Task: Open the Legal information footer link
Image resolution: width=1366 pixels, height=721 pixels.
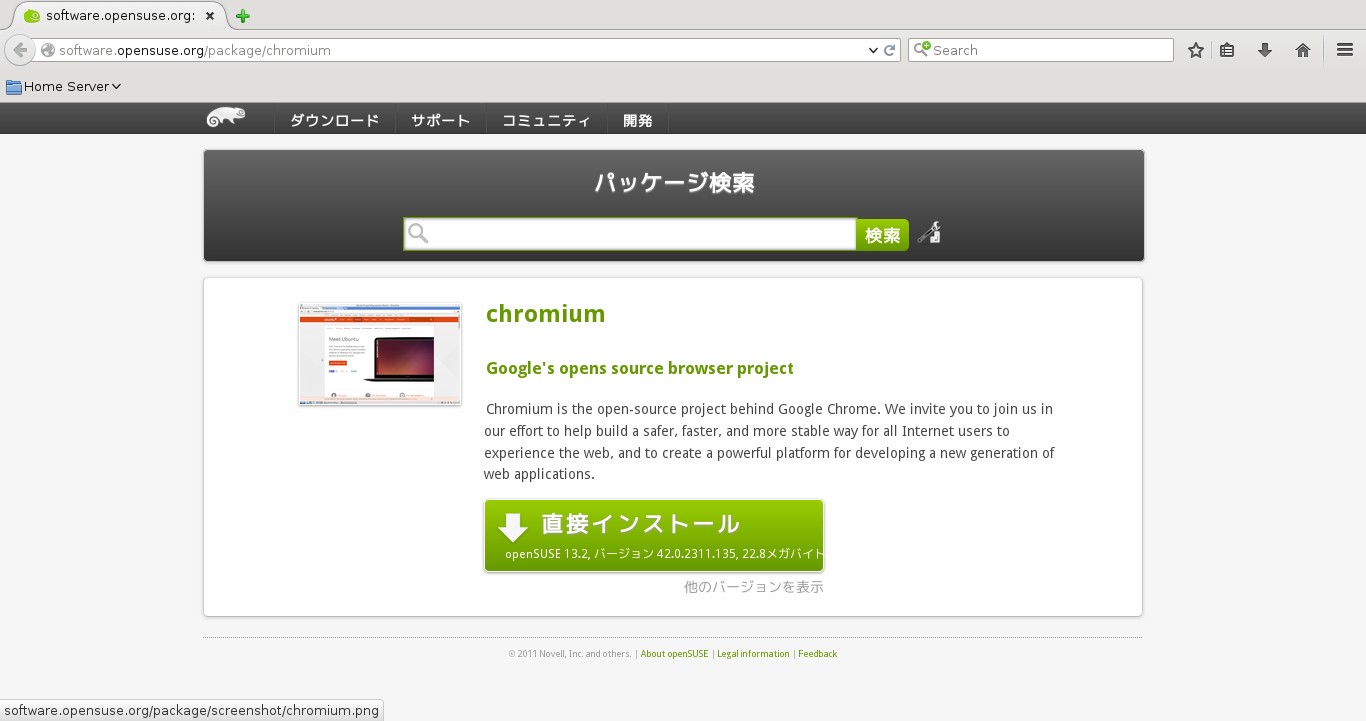Action: click(x=753, y=654)
